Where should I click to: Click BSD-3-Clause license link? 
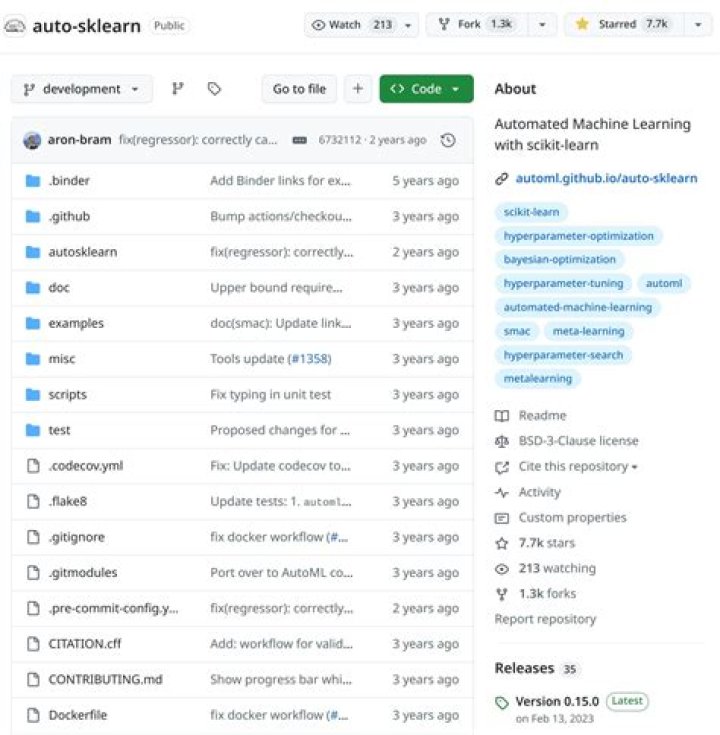point(578,441)
